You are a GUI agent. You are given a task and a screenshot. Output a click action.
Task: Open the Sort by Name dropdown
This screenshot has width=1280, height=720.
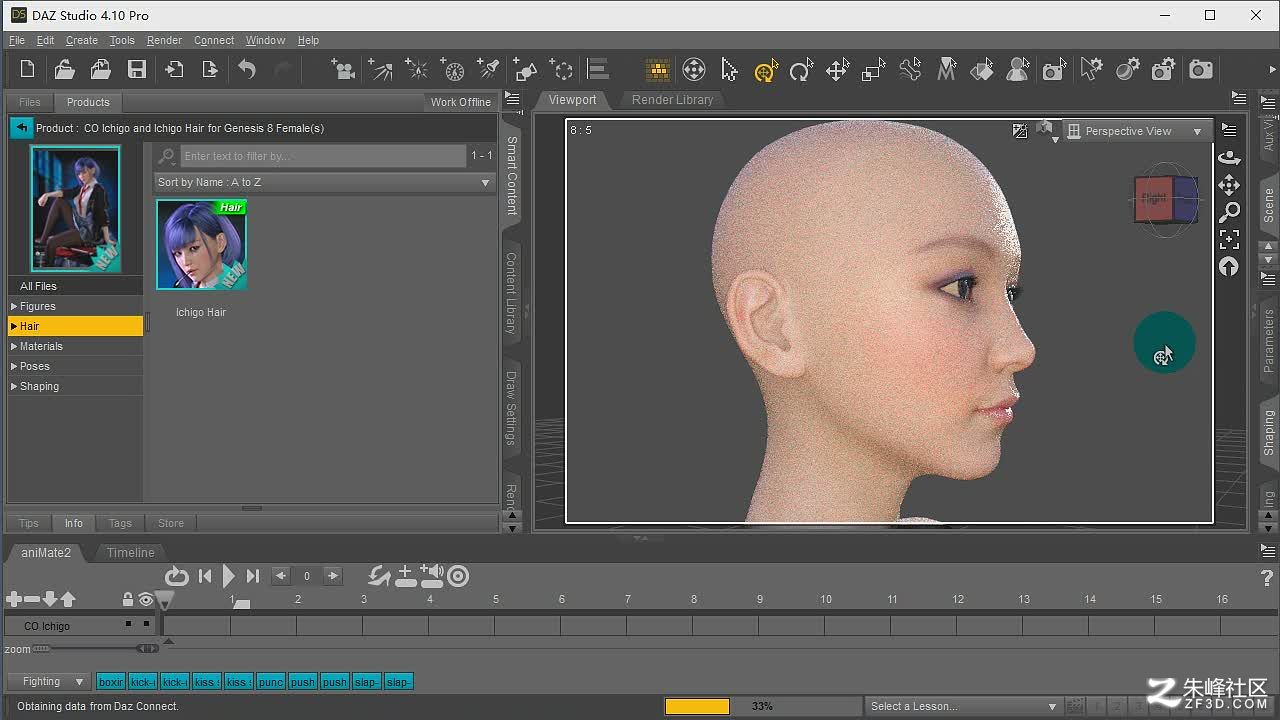coord(324,182)
